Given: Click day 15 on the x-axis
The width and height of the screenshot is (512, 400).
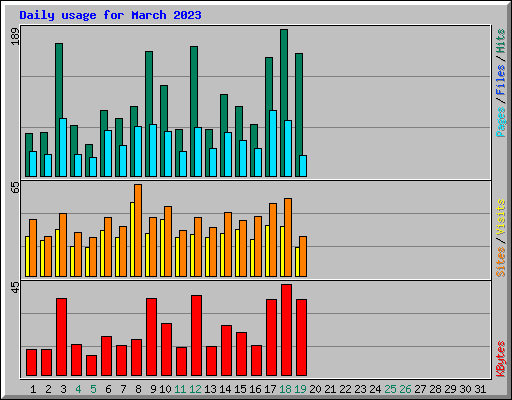Looking at the screenshot, I should [x=240, y=389].
